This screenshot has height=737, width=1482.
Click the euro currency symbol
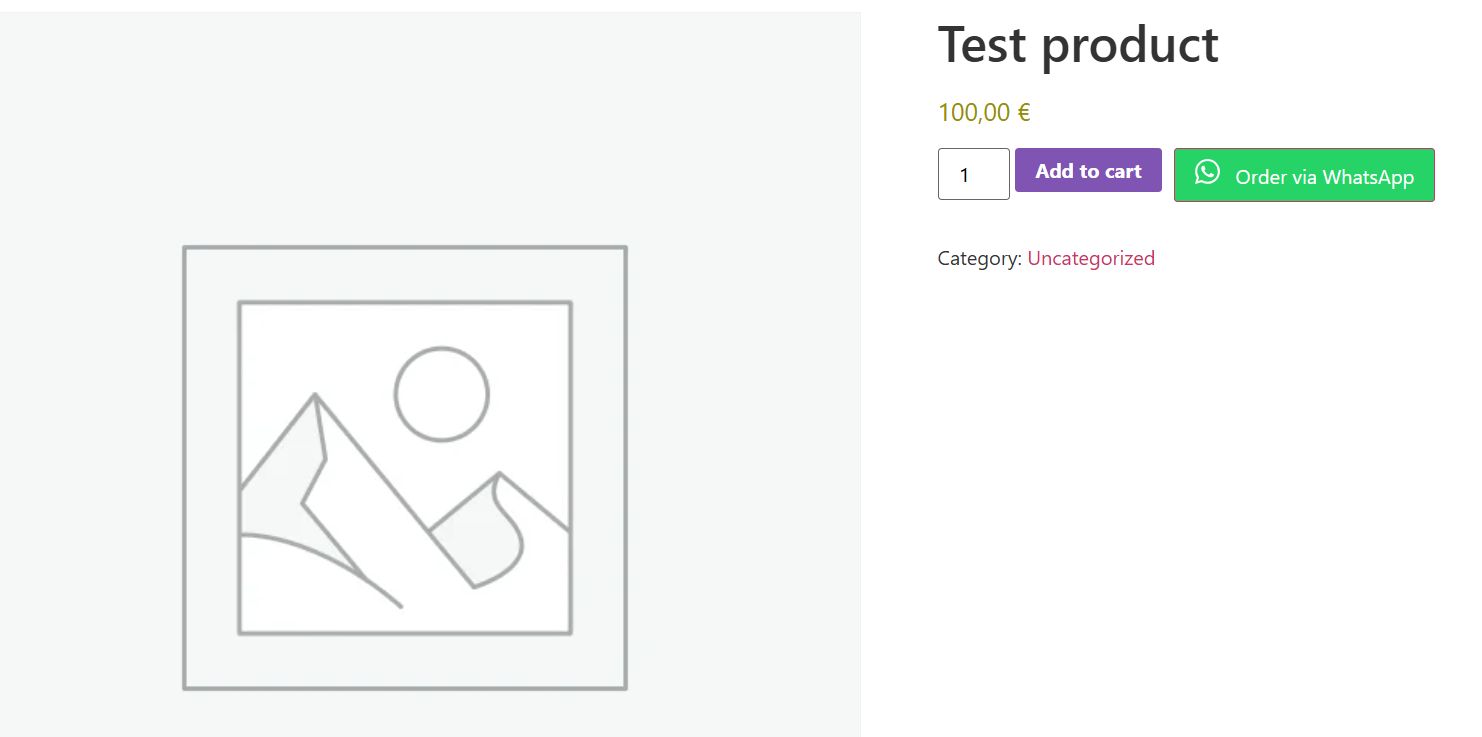pos(1024,113)
